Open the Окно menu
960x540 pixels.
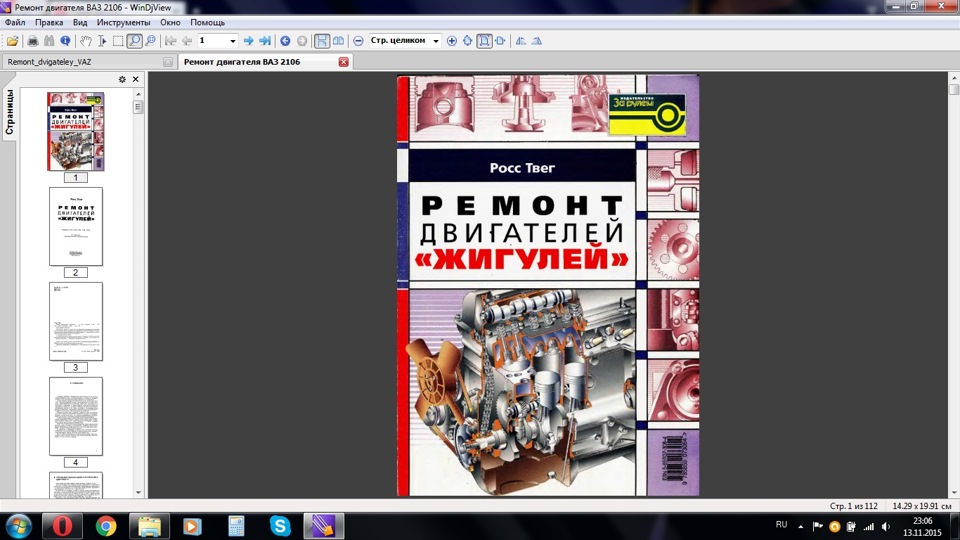(x=170, y=22)
